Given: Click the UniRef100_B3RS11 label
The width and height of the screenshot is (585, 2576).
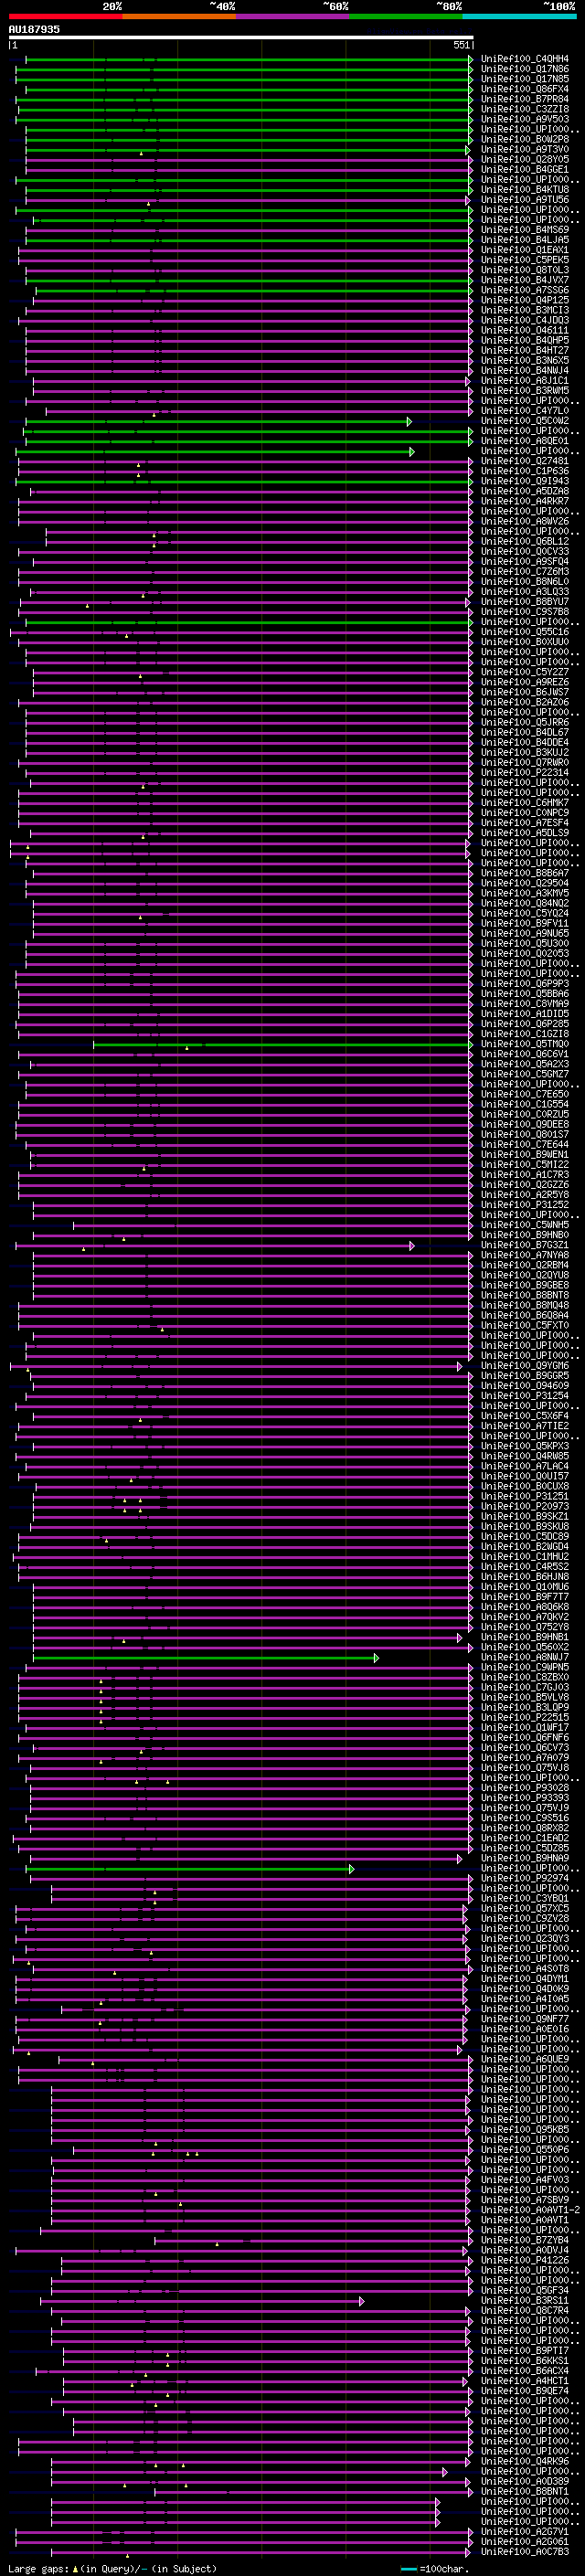Looking at the screenshot, I should click(x=525, y=2300).
